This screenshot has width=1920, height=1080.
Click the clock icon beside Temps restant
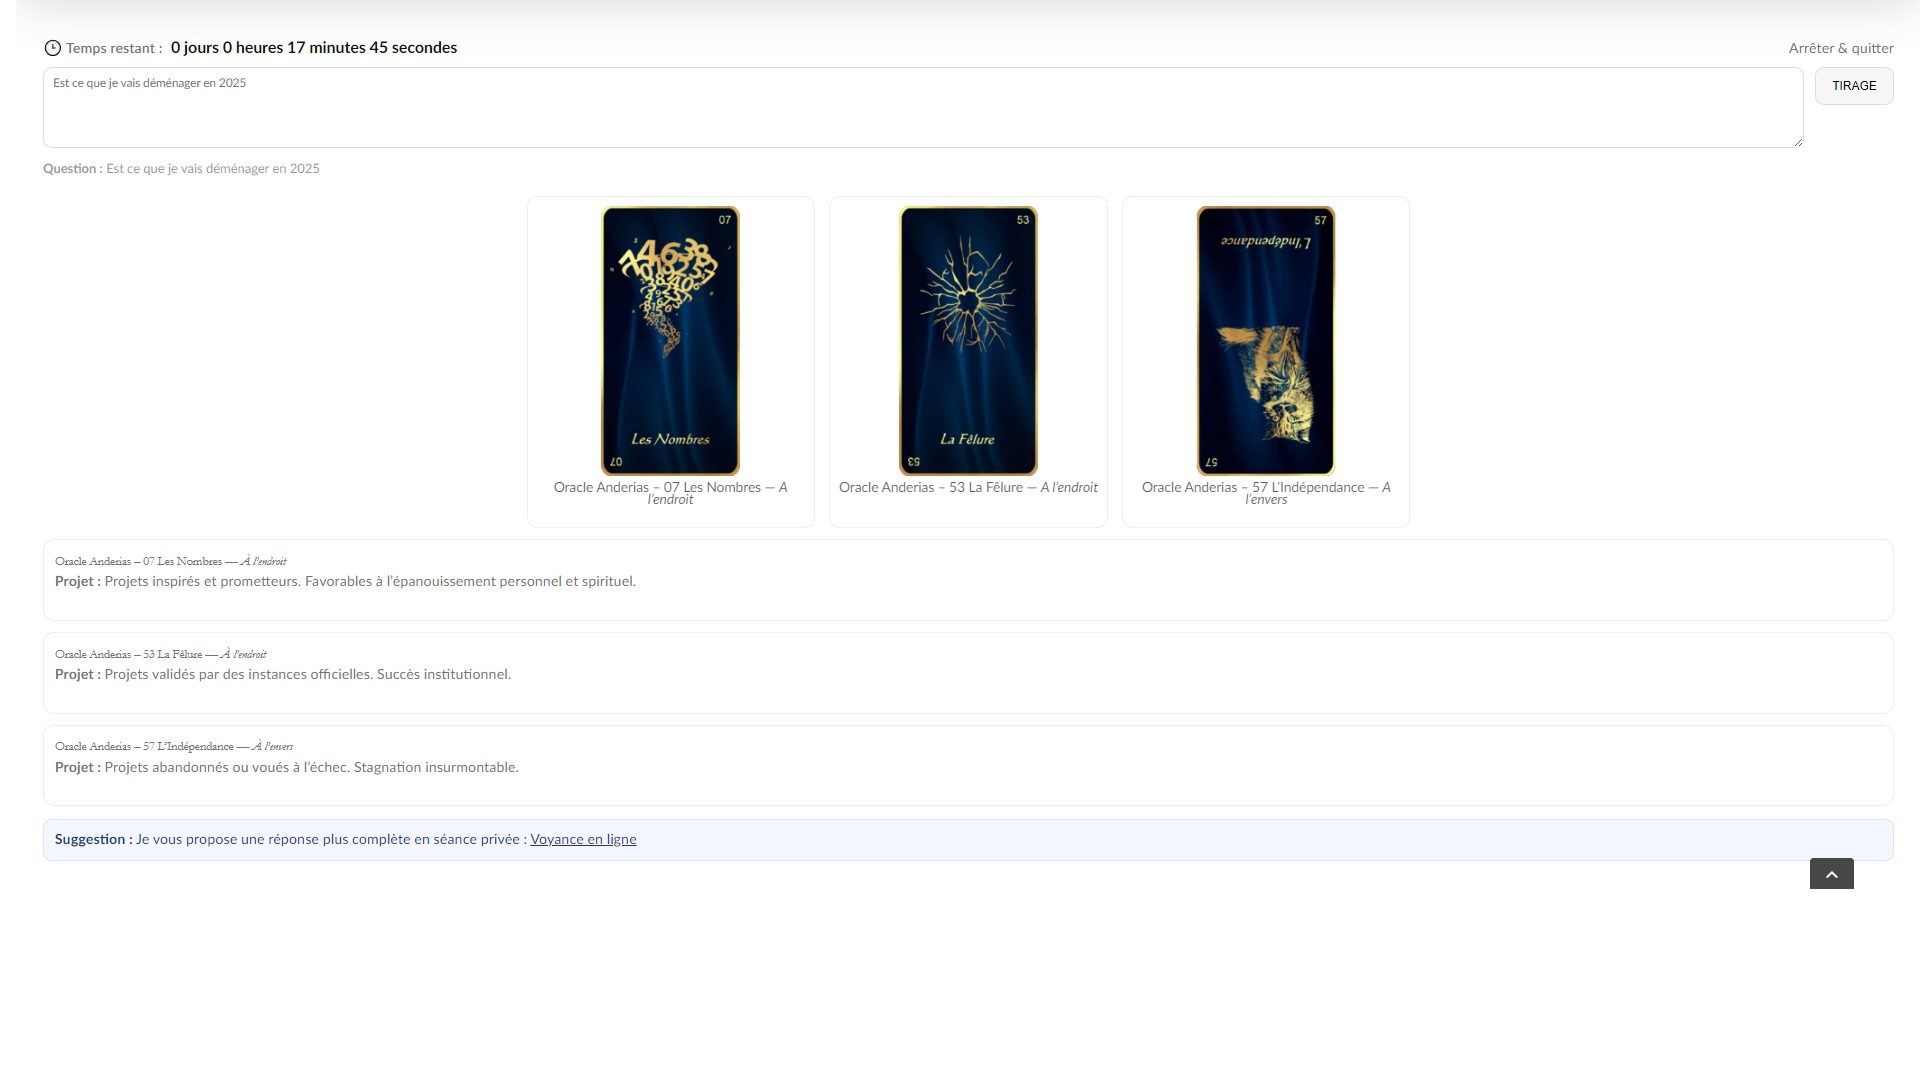coord(52,48)
